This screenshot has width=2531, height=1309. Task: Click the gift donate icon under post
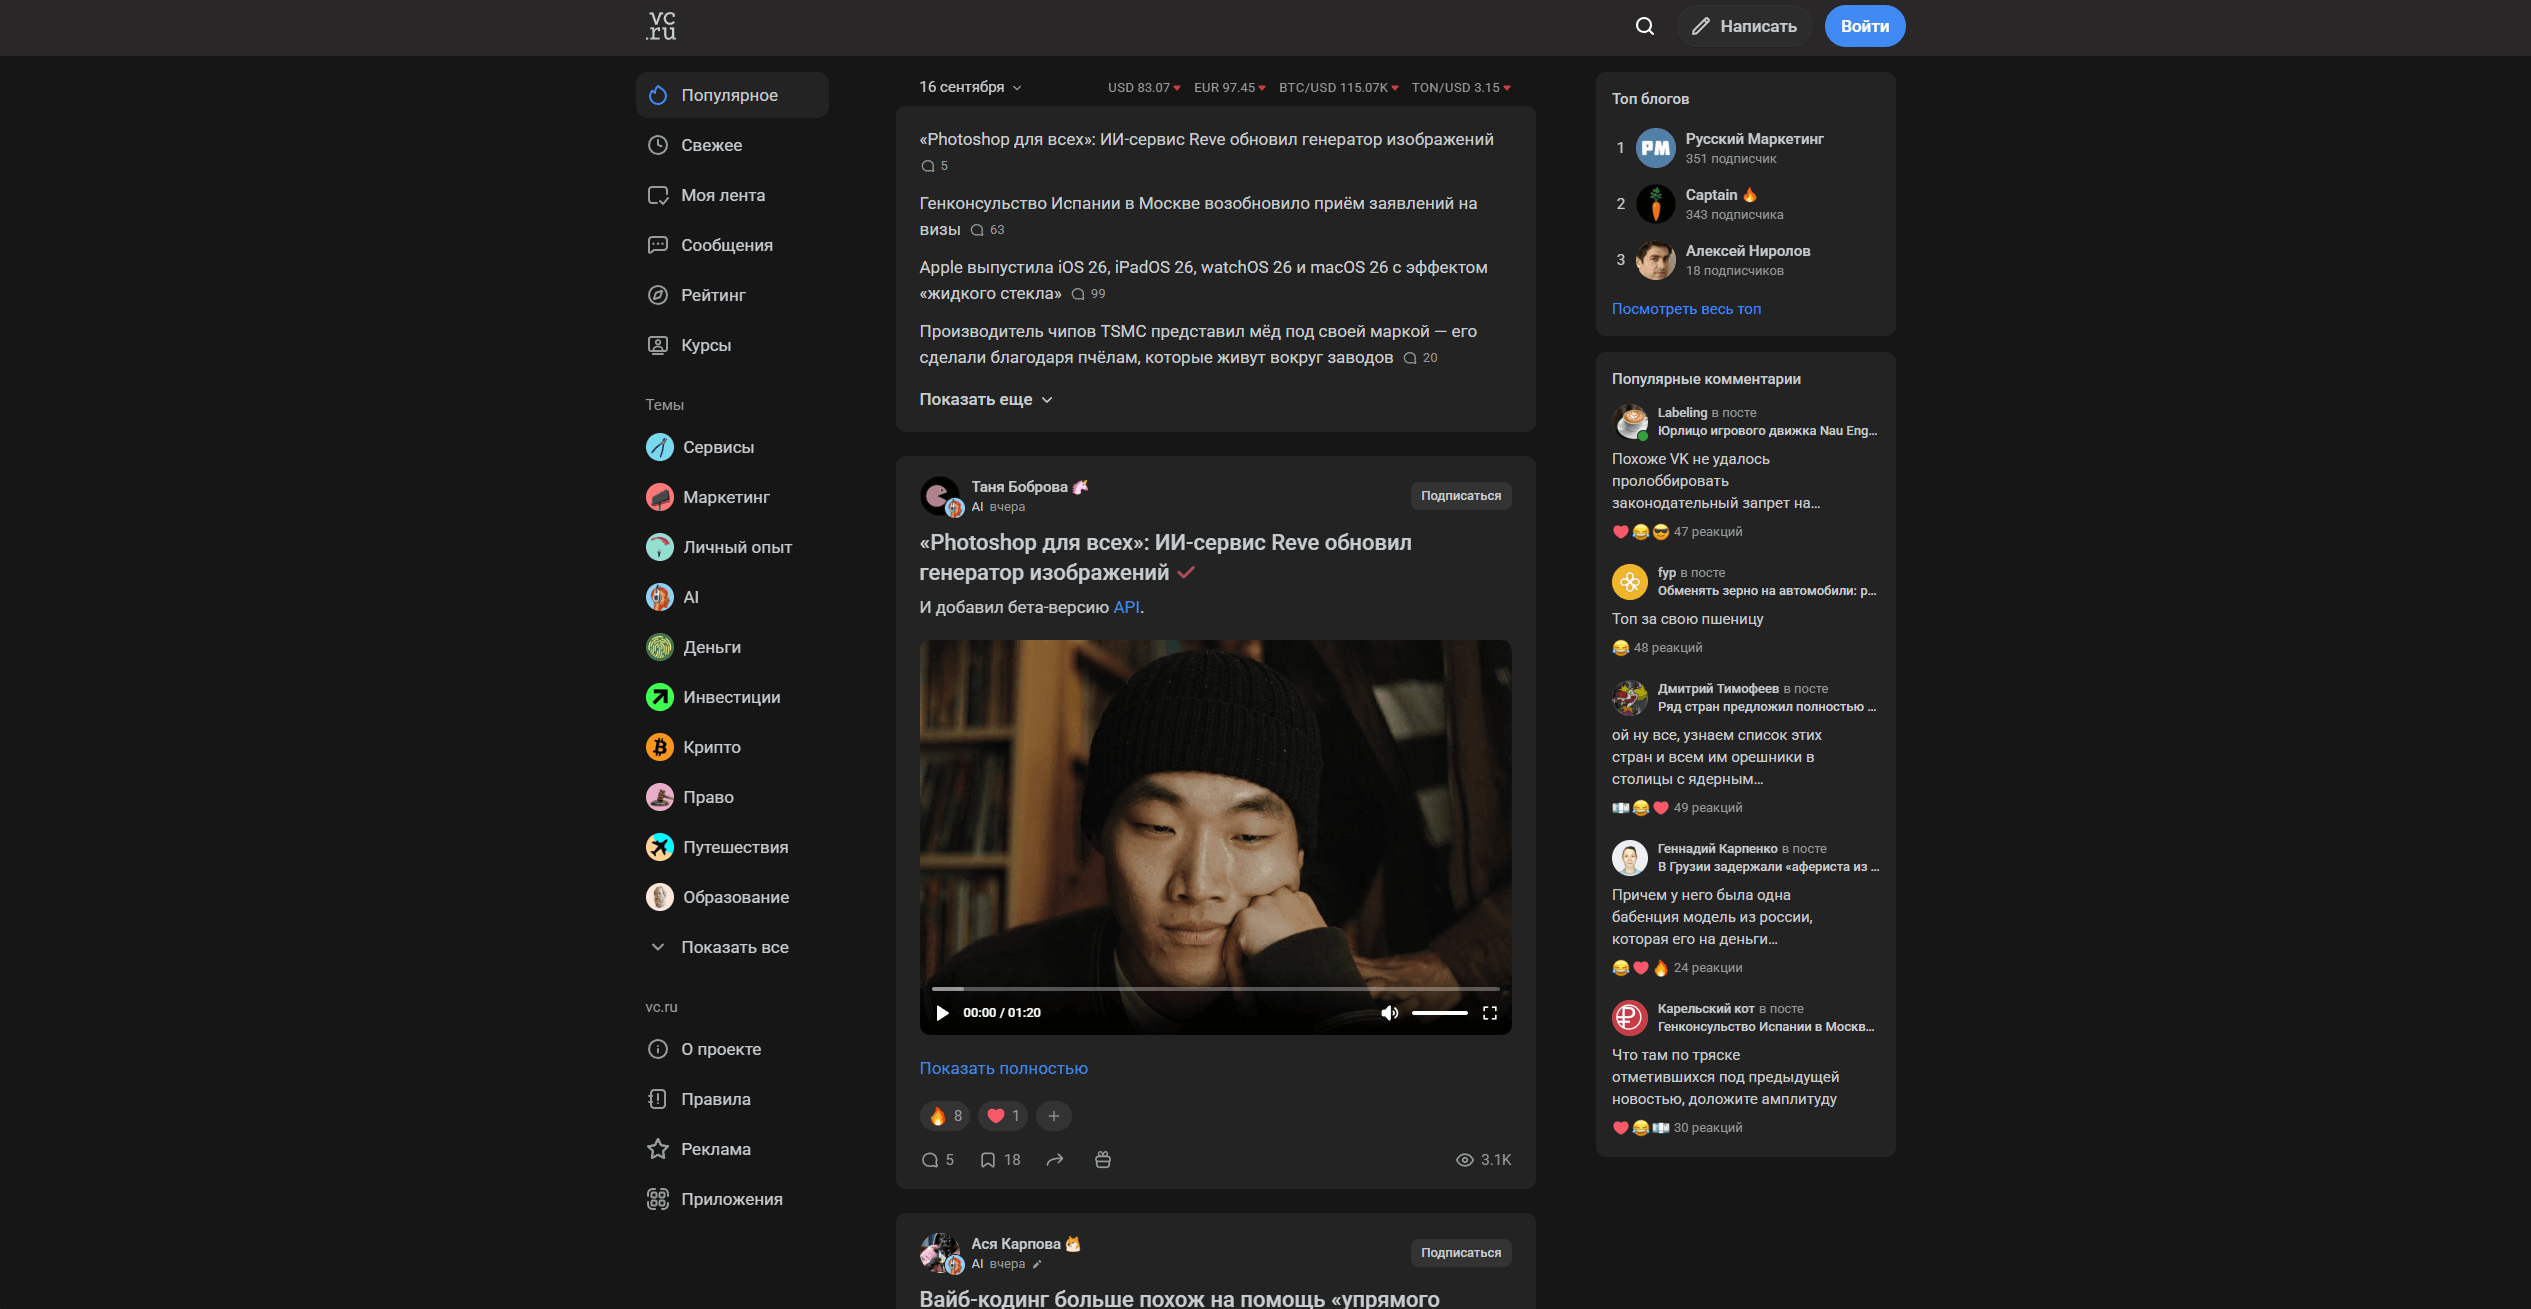point(1103,1160)
